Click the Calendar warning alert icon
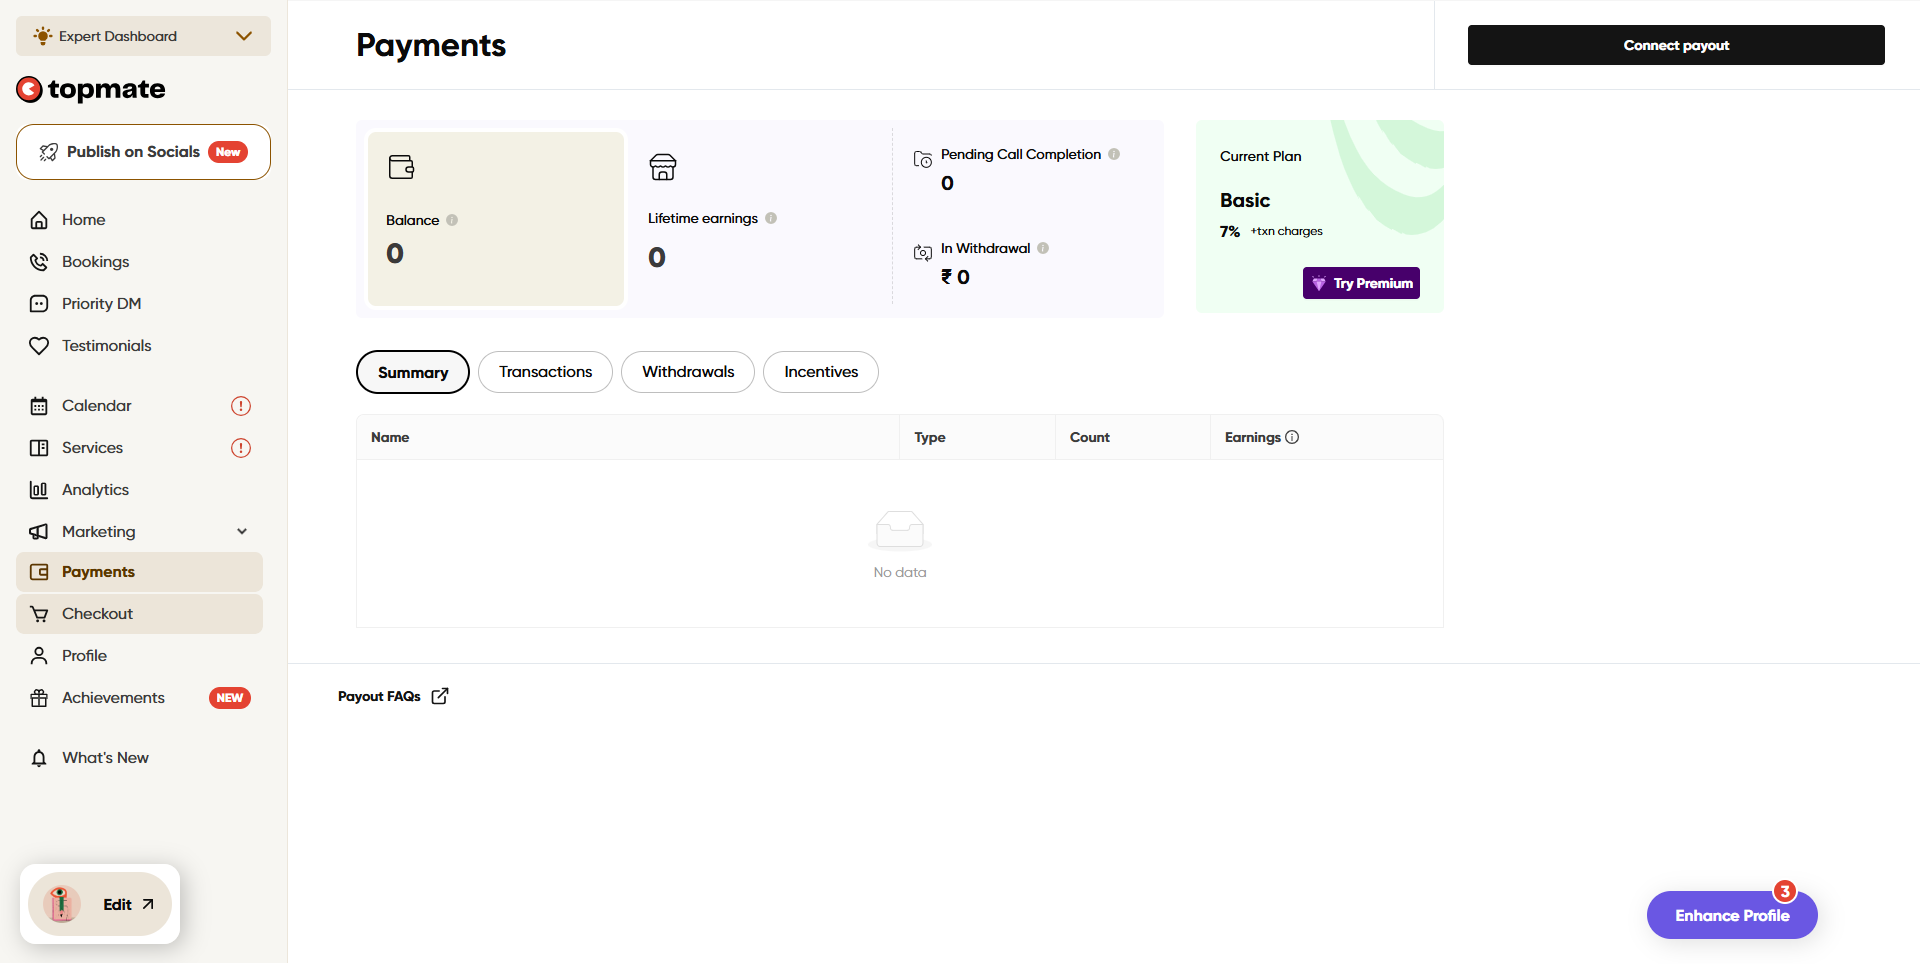 pyautogui.click(x=241, y=406)
